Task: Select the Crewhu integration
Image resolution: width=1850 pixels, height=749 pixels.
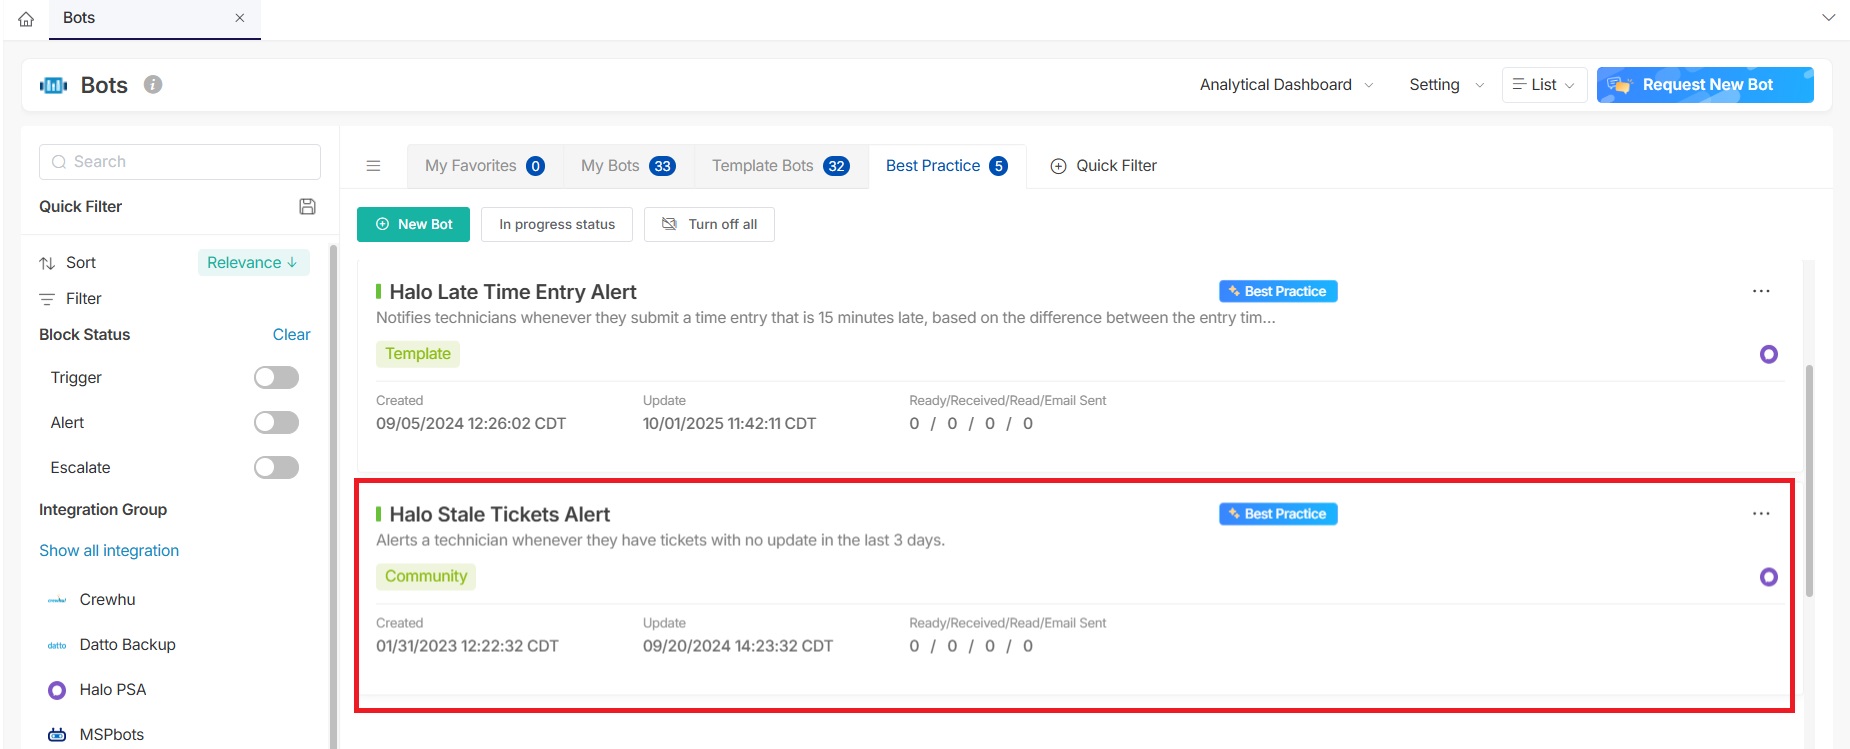Action: coord(107,600)
